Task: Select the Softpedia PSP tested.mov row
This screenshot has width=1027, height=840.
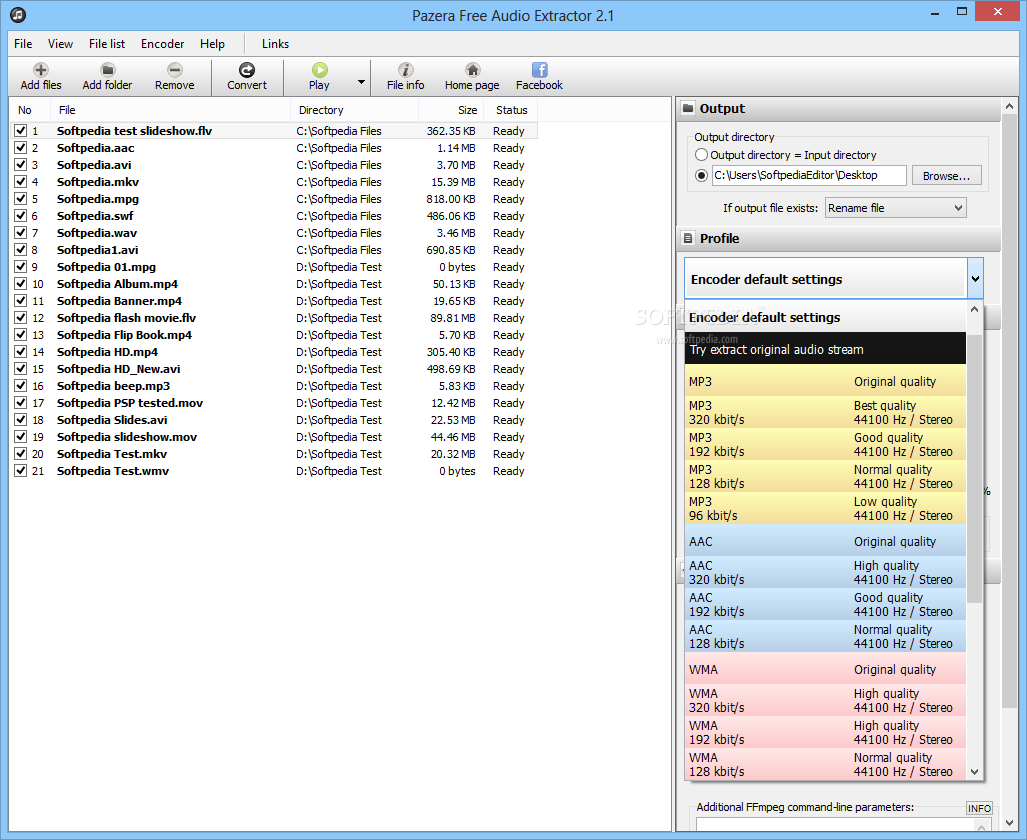Action: pyautogui.click(x=274, y=403)
